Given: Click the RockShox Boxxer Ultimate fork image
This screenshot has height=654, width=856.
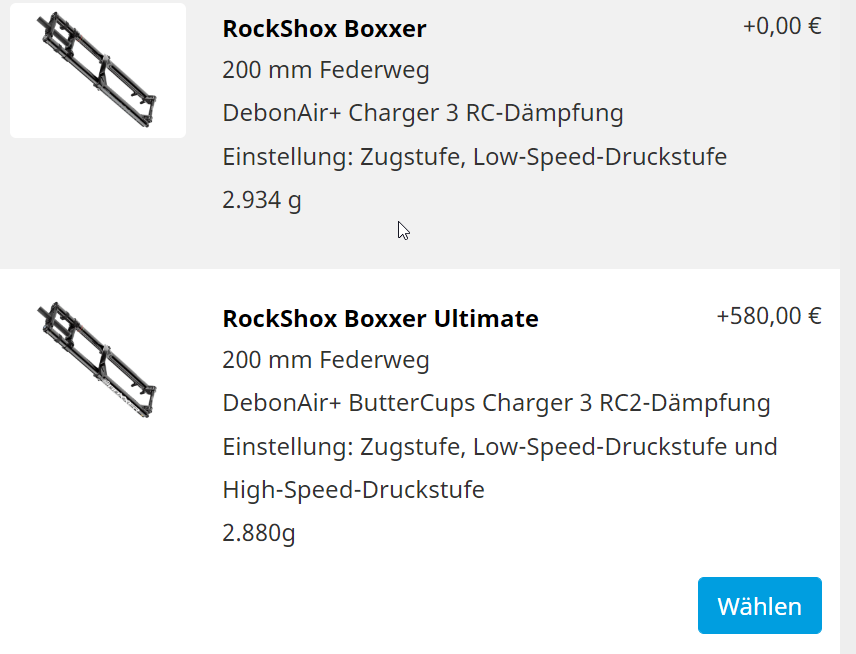Looking at the screenshot, I should point(98,358).
